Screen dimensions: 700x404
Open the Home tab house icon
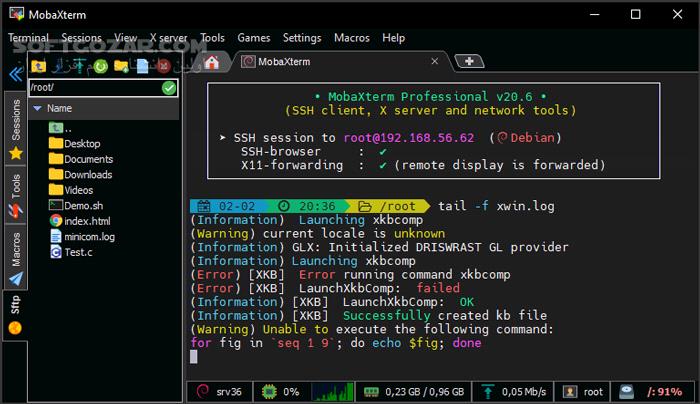212,62
